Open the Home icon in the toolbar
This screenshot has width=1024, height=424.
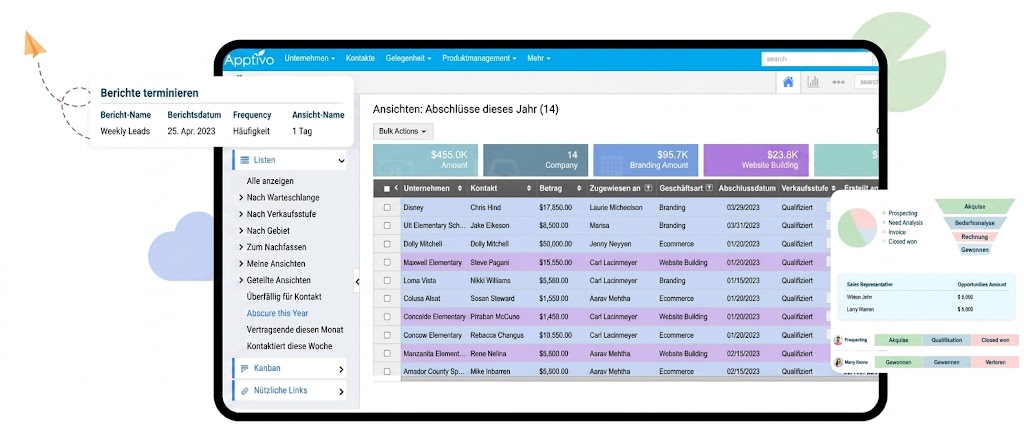[788, 82]
